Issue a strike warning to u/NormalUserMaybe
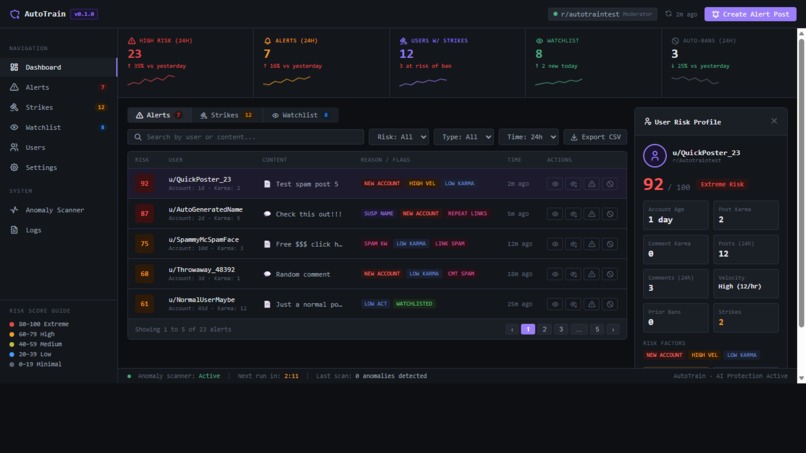This screenshot has height=453, width=806. (592, 304)
